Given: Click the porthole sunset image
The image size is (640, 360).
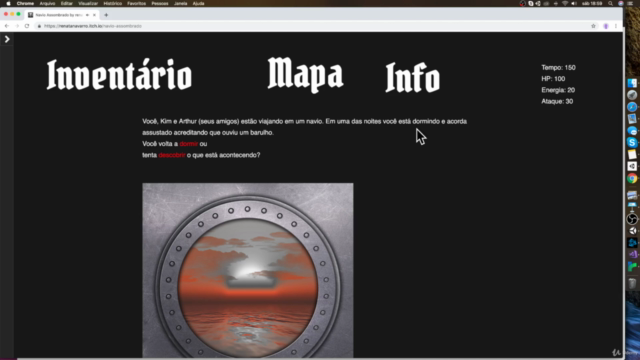Looking at the screenshot, I should (x=248, y=271).
